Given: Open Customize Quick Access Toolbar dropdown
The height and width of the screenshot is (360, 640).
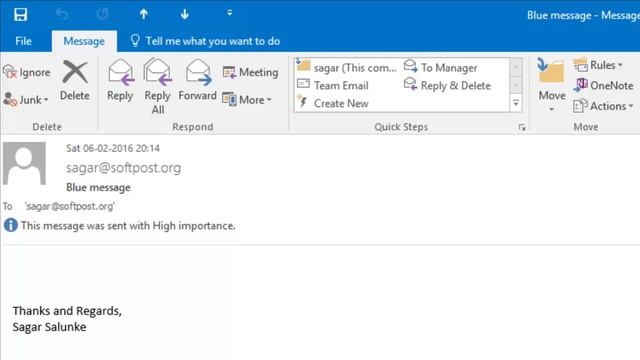Looking at the screenshot, I should point(230,13).
